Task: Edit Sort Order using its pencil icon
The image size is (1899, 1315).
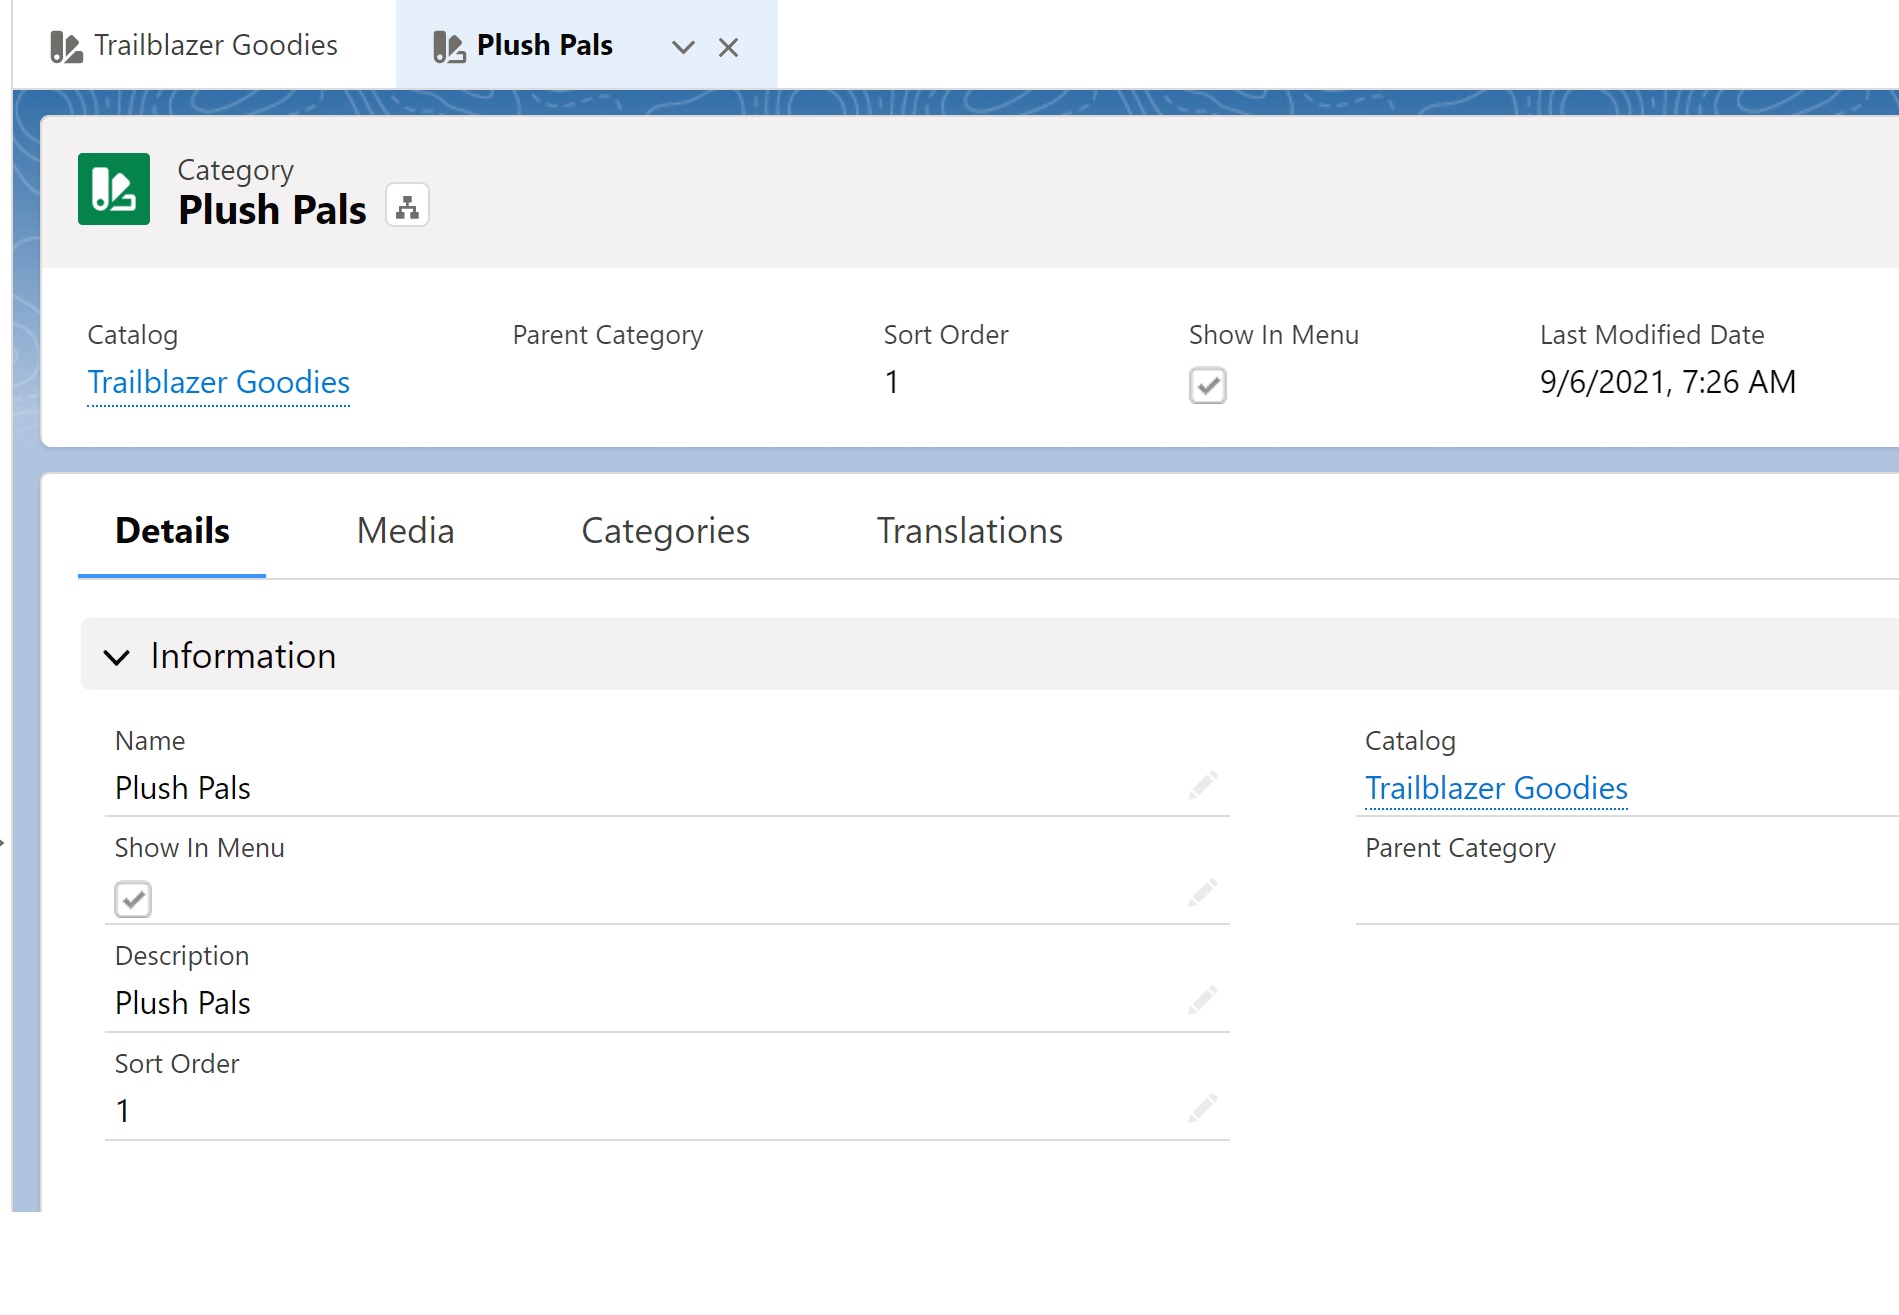Action: [x=1202, y=1108]
